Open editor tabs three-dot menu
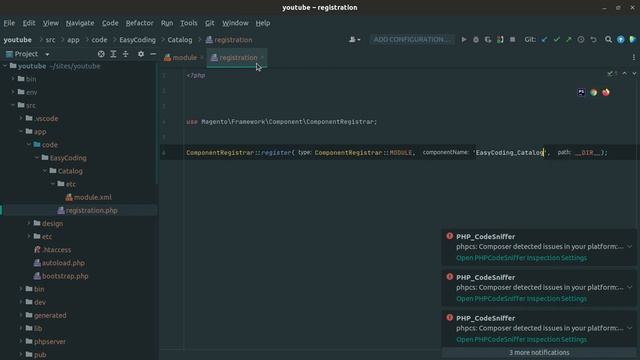Image resolution: width=640 pixels, height=360 pixels. (x=633, y=58)
